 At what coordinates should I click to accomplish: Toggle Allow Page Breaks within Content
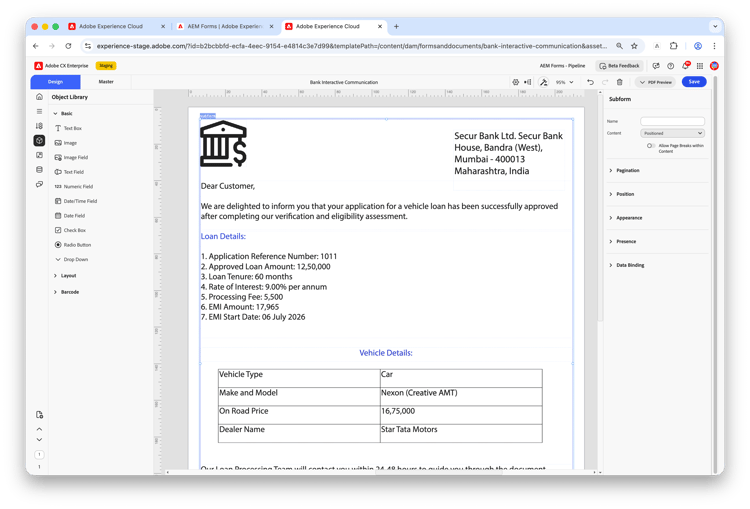(x=651, y=145)
